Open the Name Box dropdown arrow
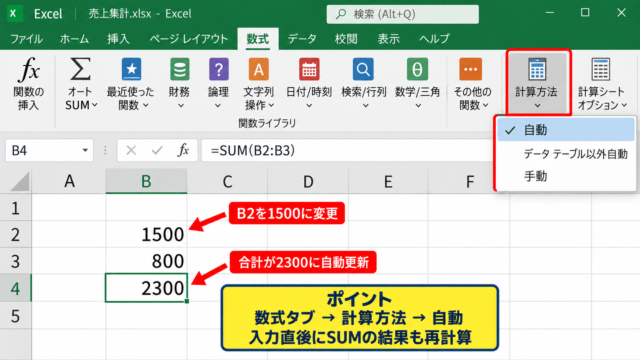Viewport: 640px width, 360px height. 85,150
